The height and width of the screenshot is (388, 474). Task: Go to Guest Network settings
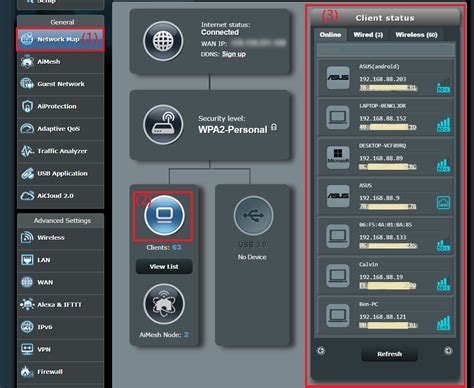60,84
